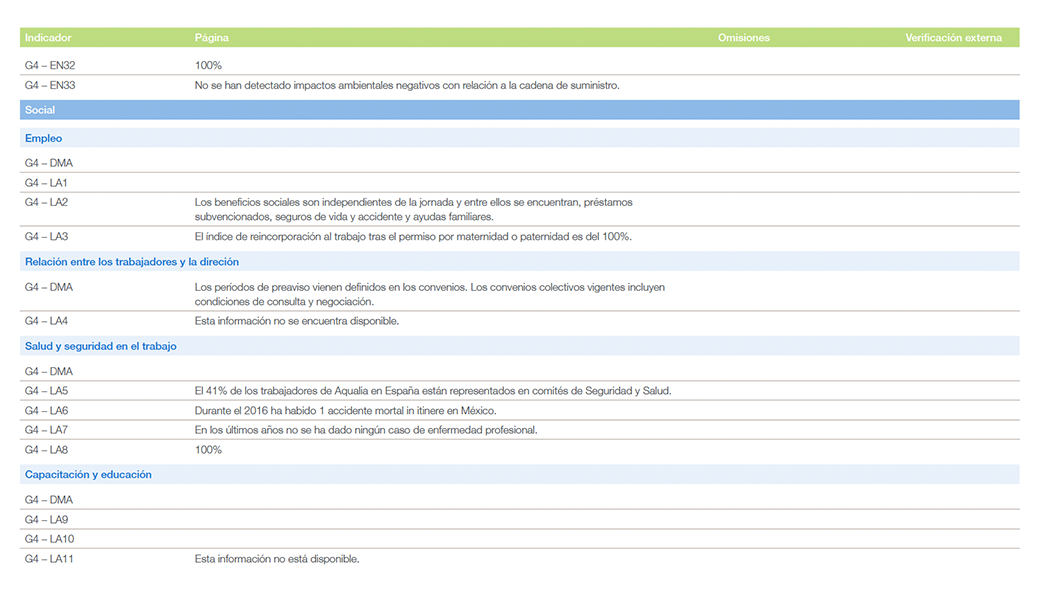Click the text about beneficios sociales
This screenshot has width=1040, height=604.
coord(413,210)
